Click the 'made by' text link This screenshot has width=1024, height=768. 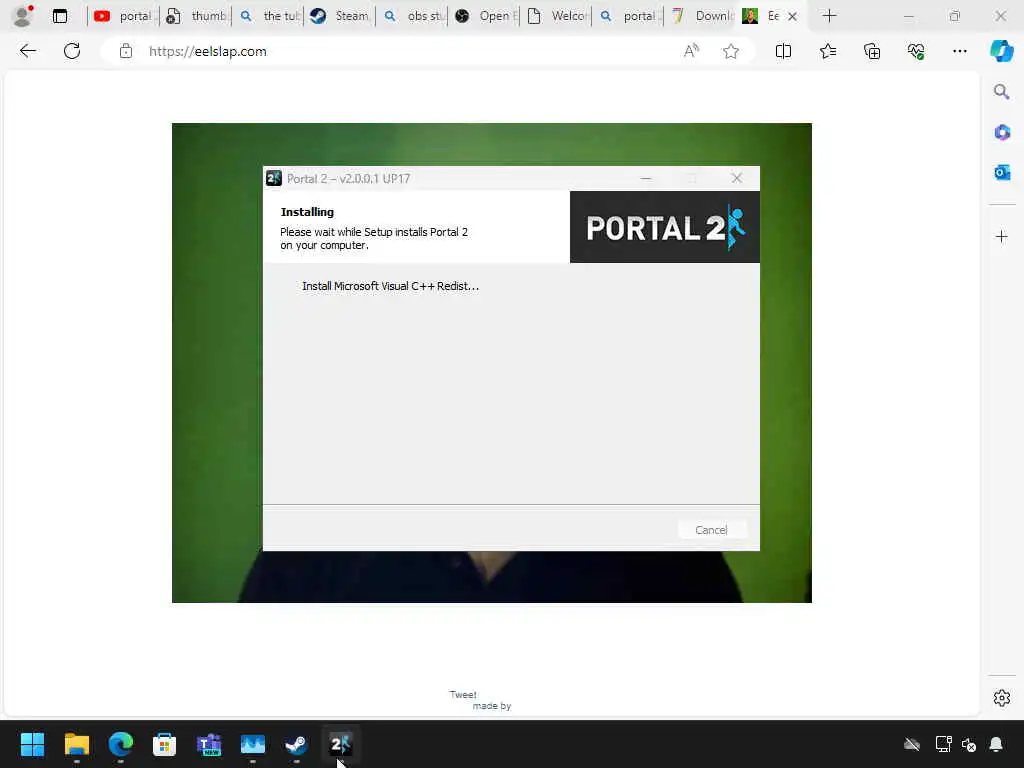click(492, 706)
